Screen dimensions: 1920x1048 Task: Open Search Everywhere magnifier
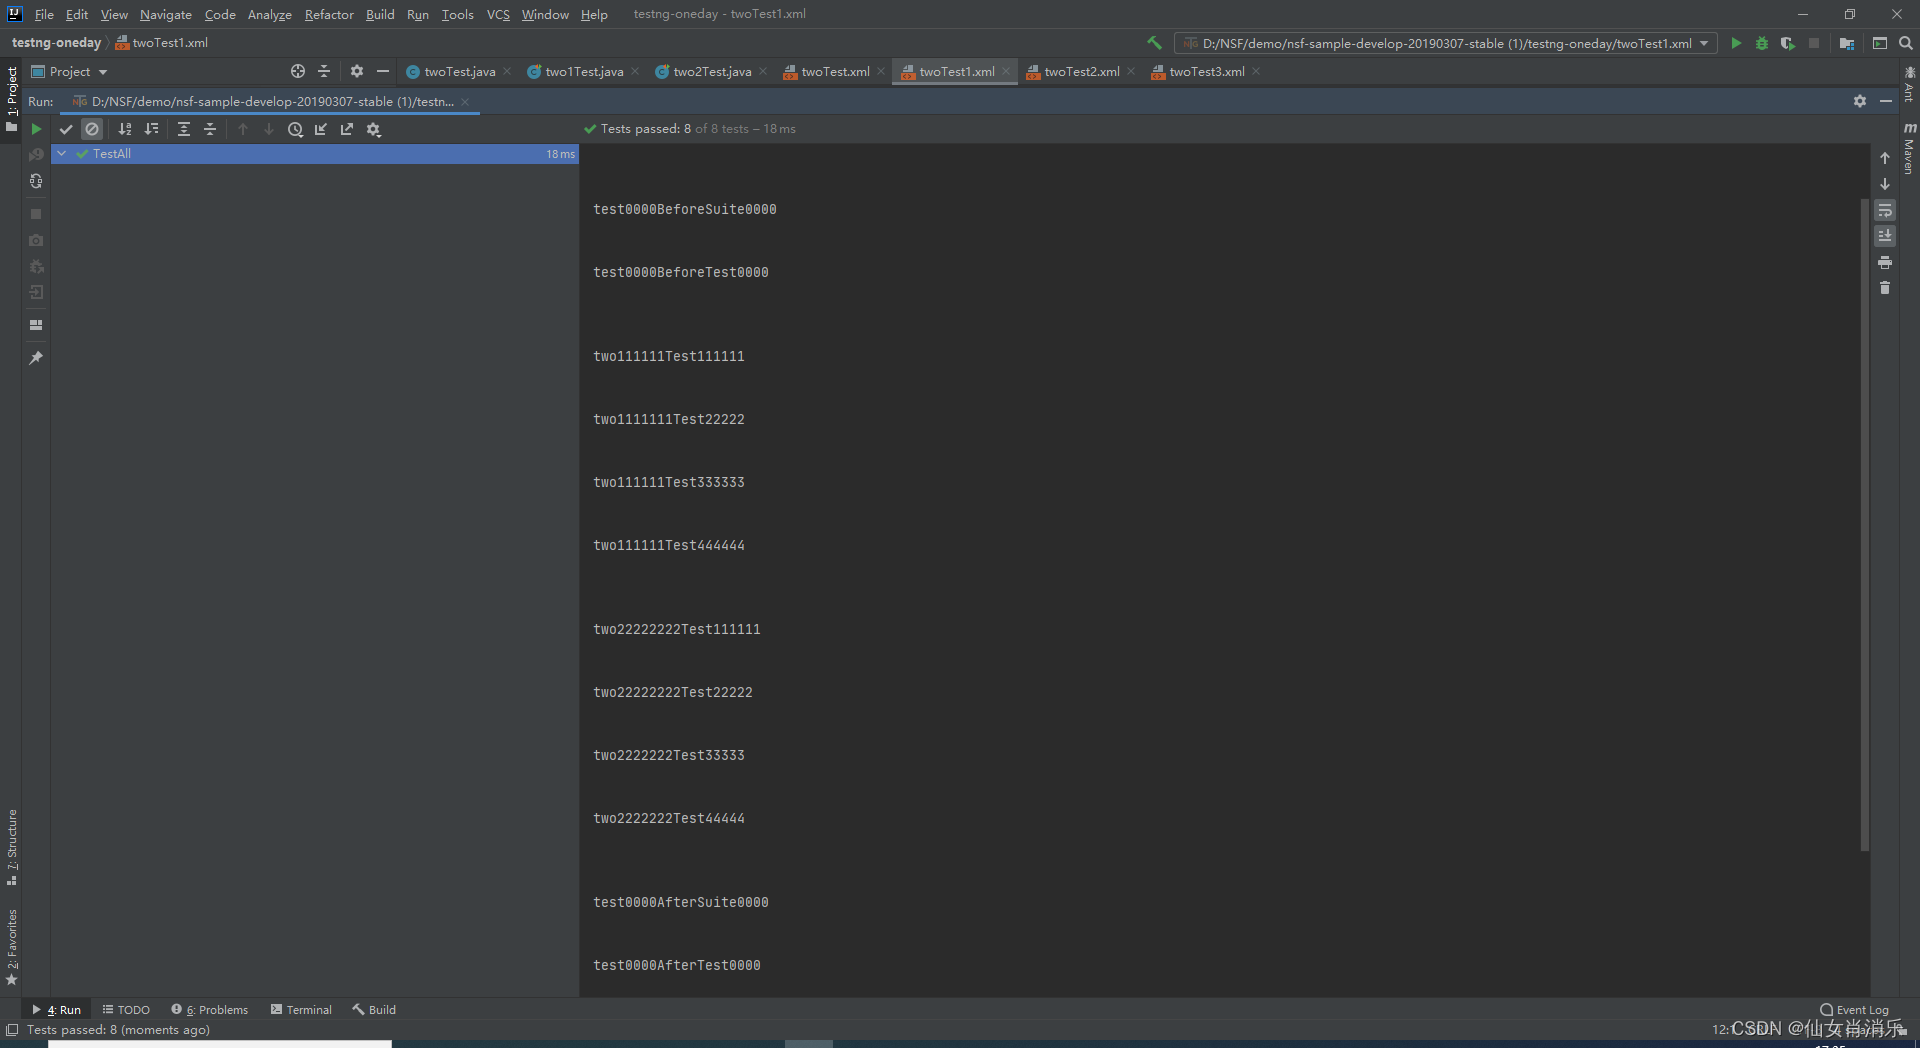(1906, 43)
